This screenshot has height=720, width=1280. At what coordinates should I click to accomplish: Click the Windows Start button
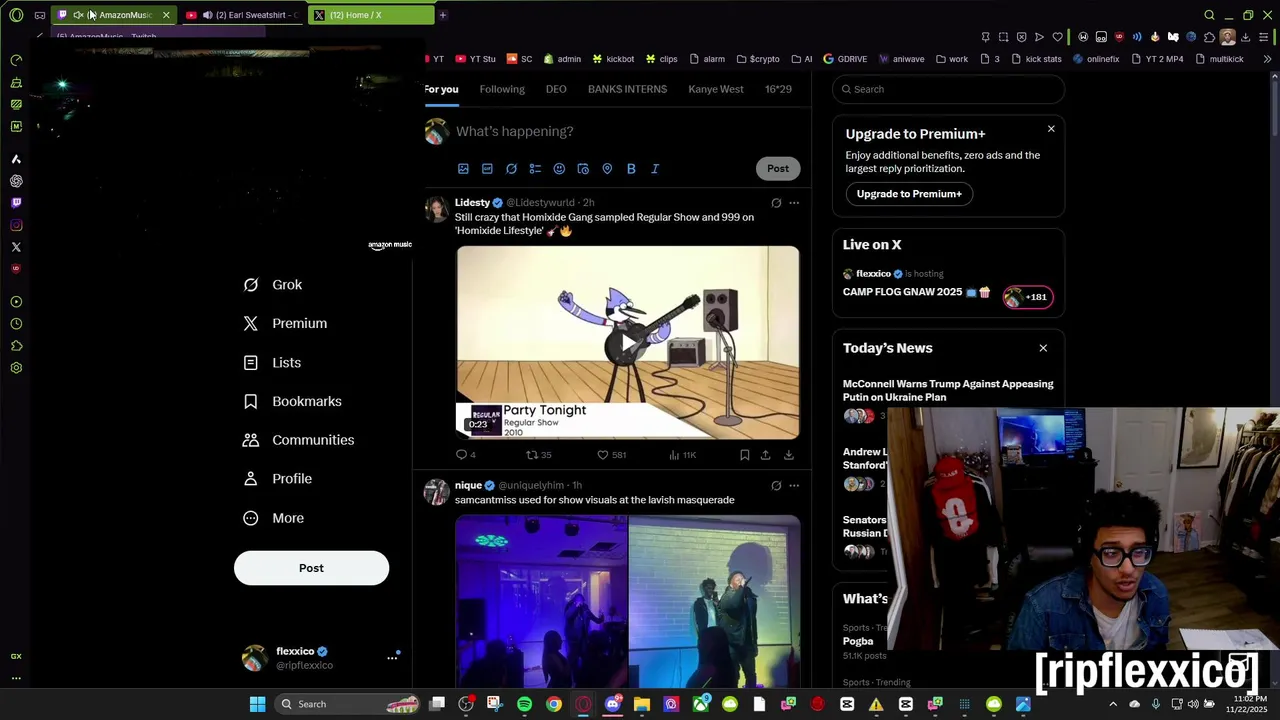pyautogui.click(x=257, y=704)
